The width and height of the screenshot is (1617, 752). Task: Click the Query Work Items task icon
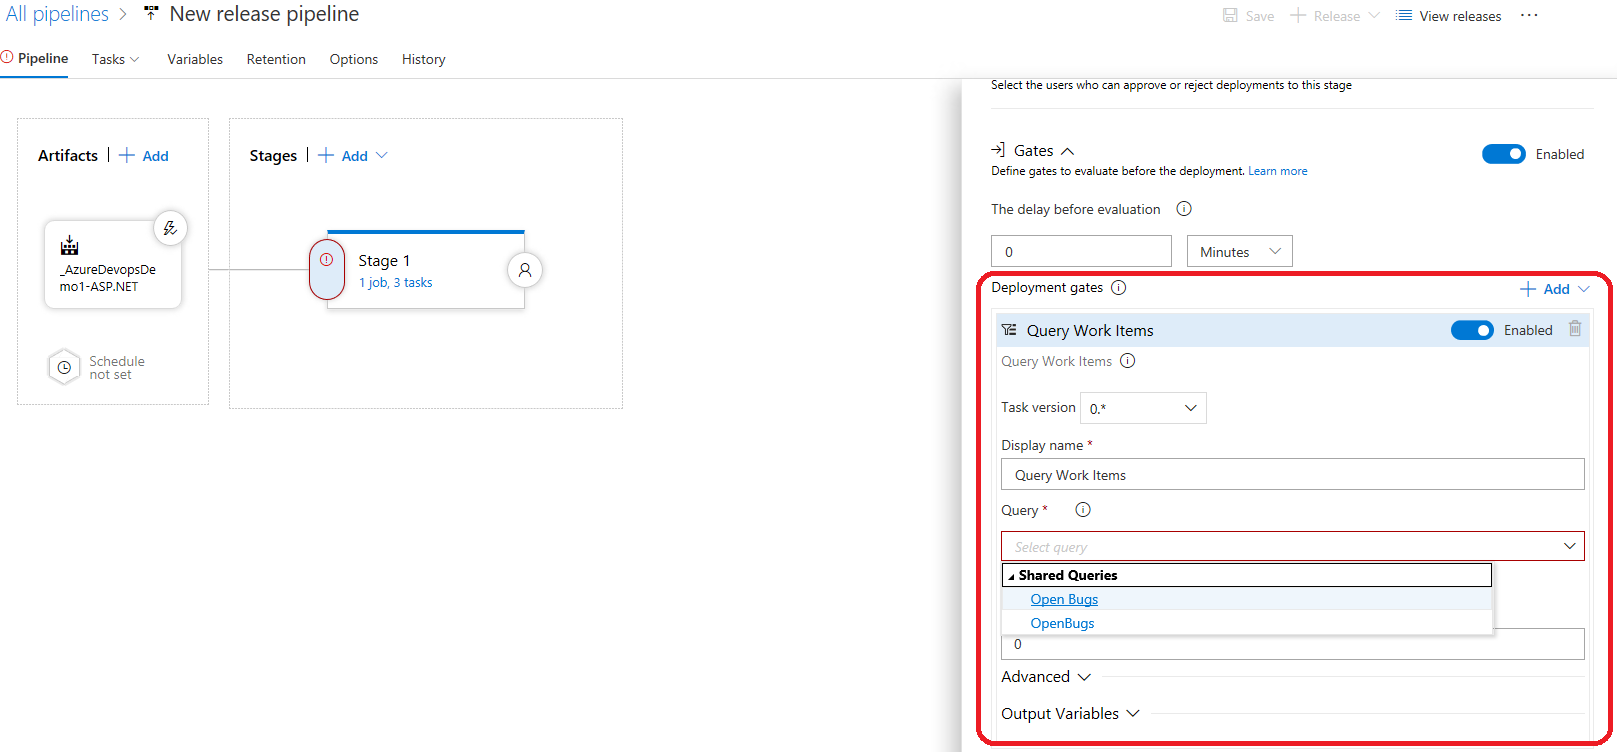coord(1010,330)
